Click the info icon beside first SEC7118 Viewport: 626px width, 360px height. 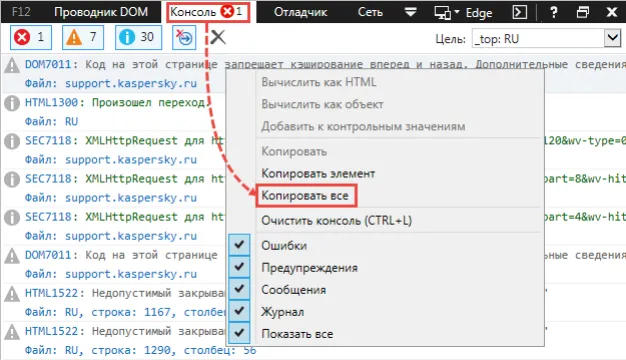[12, 141]
